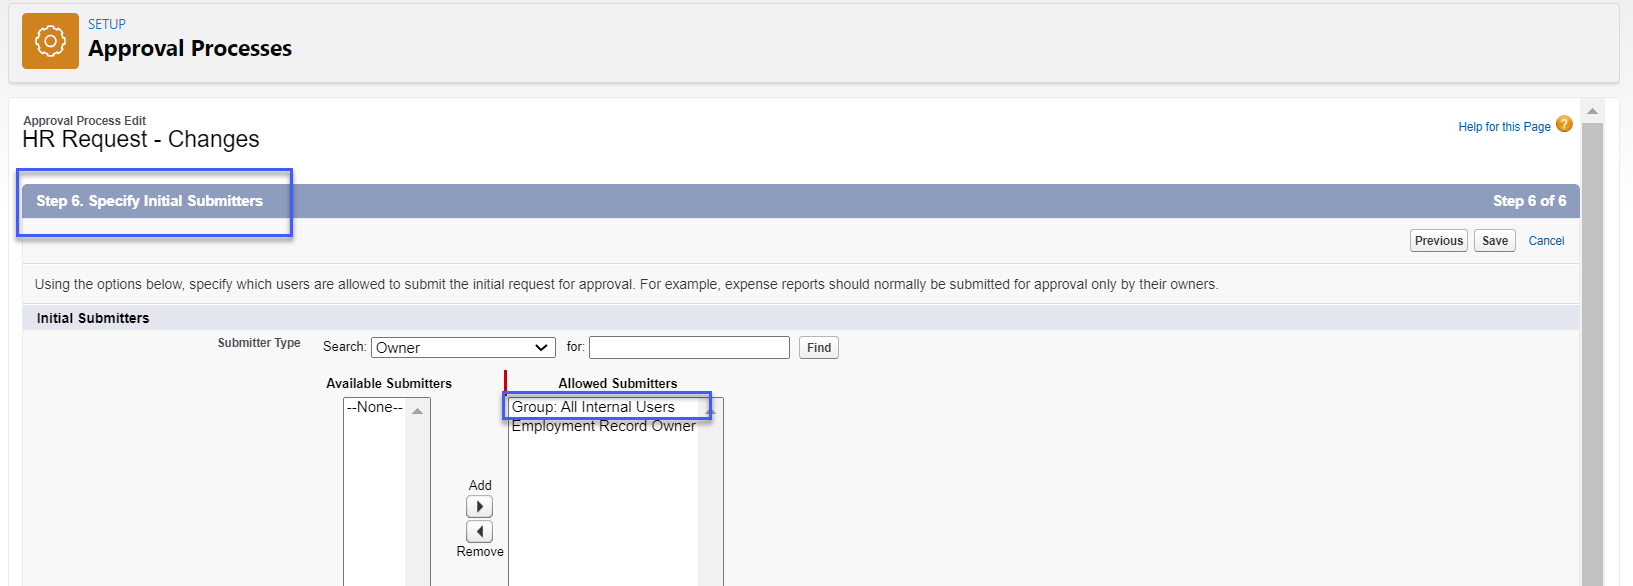Focus the 'for' search text field
This screenshot has height=586, width=1633.
click(x=689, y=348)
